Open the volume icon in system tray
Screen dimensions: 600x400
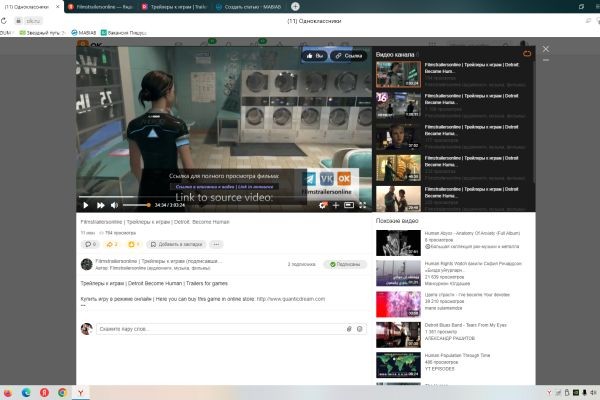(593, 393)
